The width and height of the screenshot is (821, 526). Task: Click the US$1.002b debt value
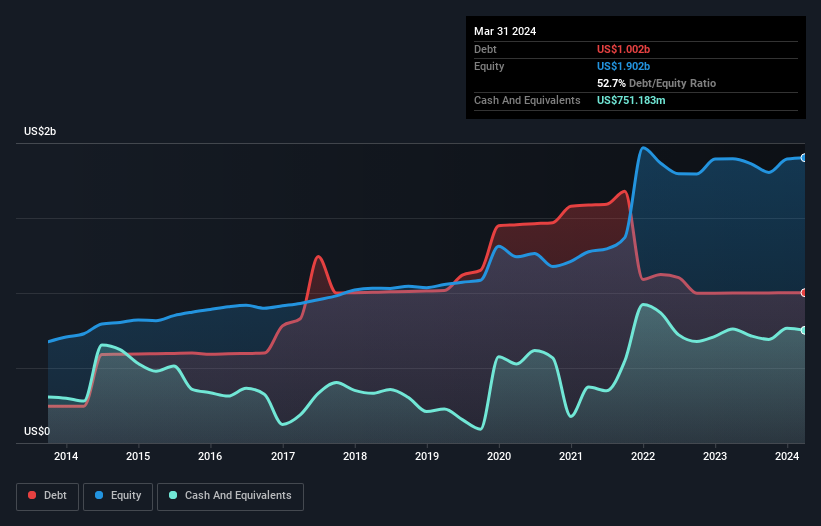tap(623, 49)
